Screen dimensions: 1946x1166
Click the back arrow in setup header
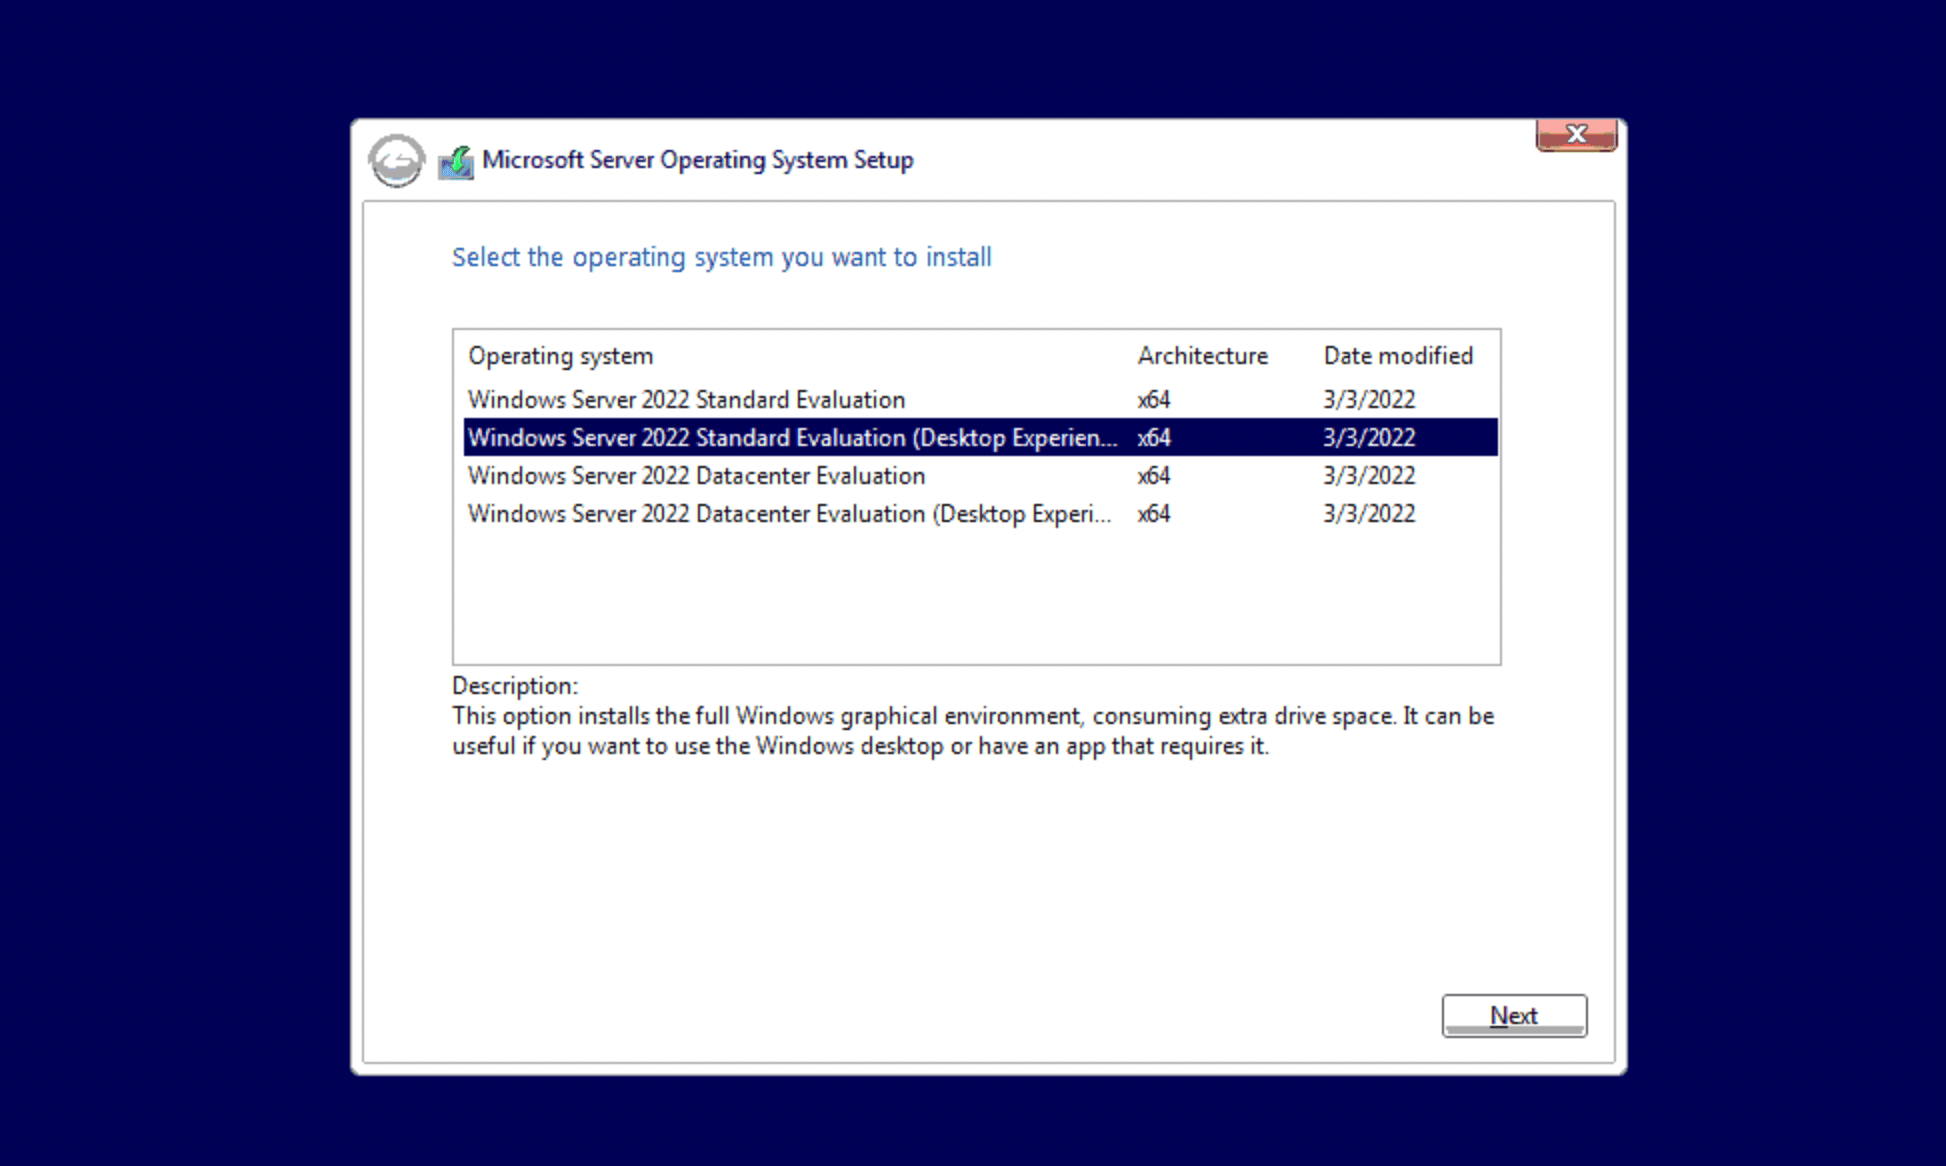coord(396,160)
